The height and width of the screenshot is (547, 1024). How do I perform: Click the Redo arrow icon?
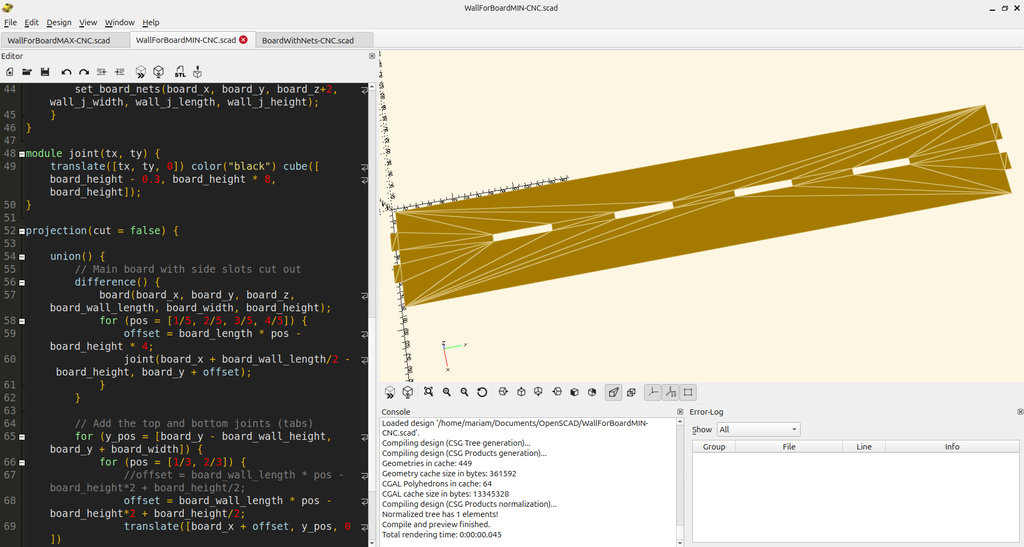point(84,72)
